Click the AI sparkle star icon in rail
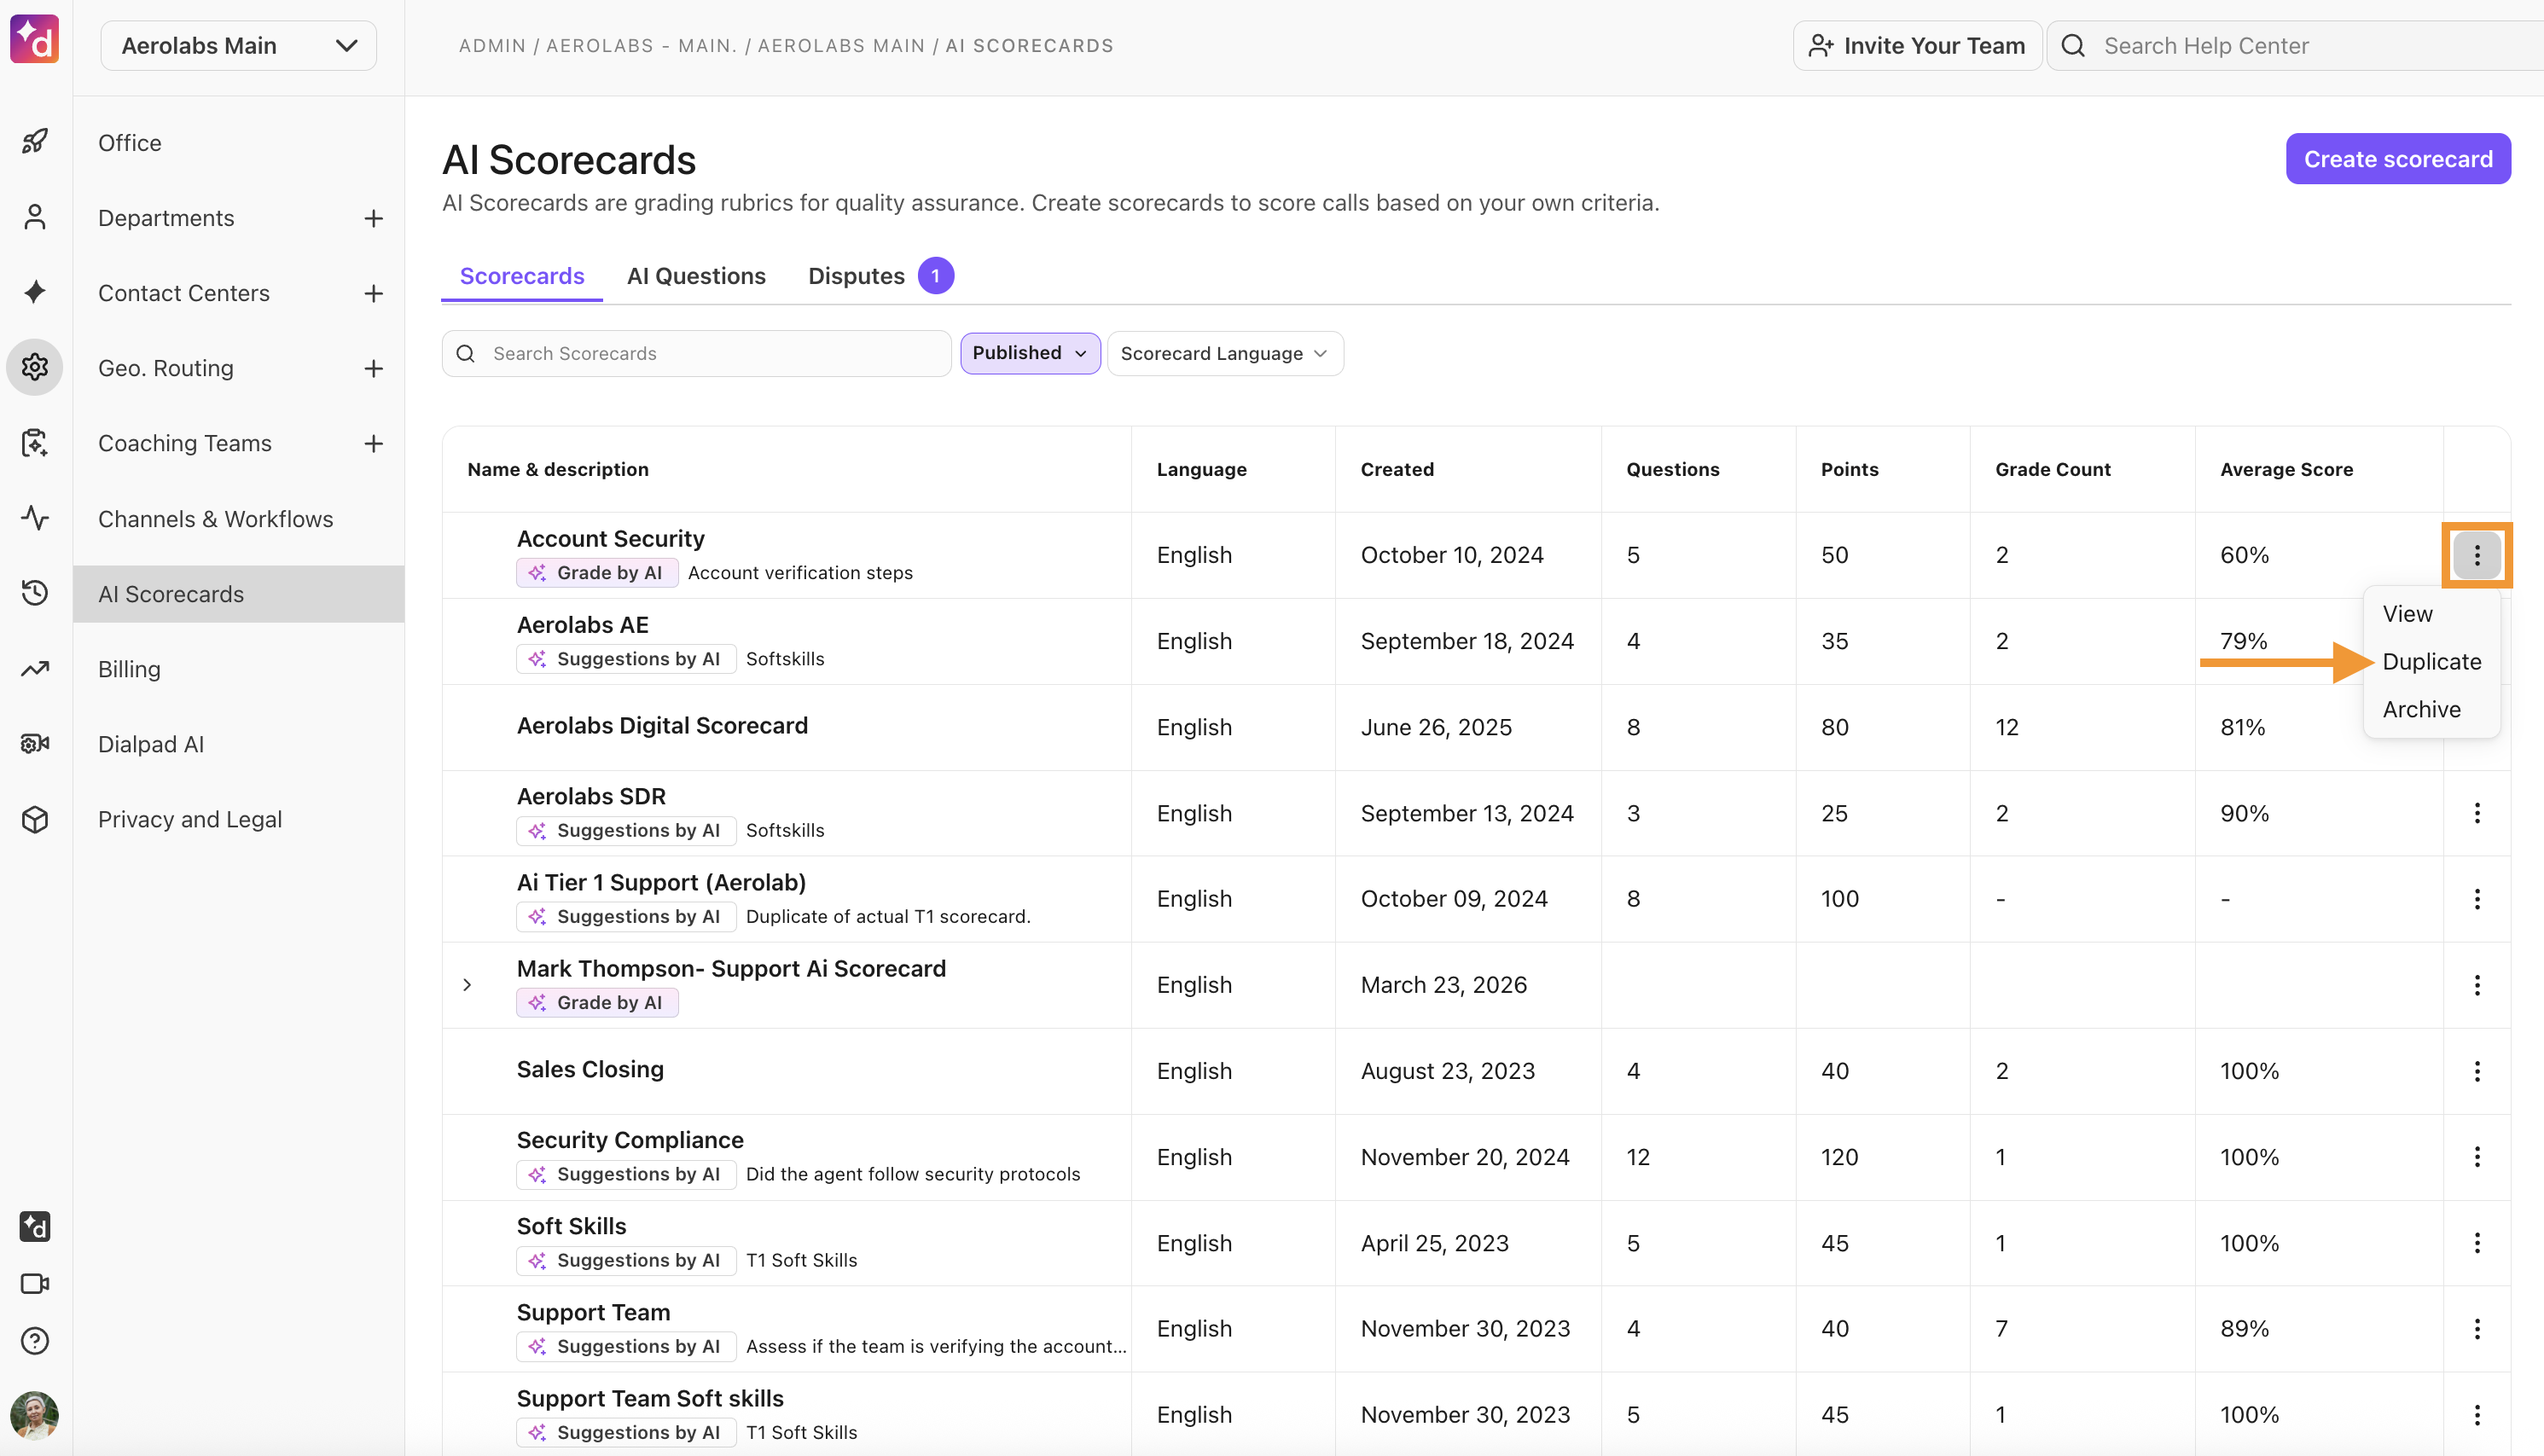The width and height of the screenshot is (2544, 1456). pos(35,292)
